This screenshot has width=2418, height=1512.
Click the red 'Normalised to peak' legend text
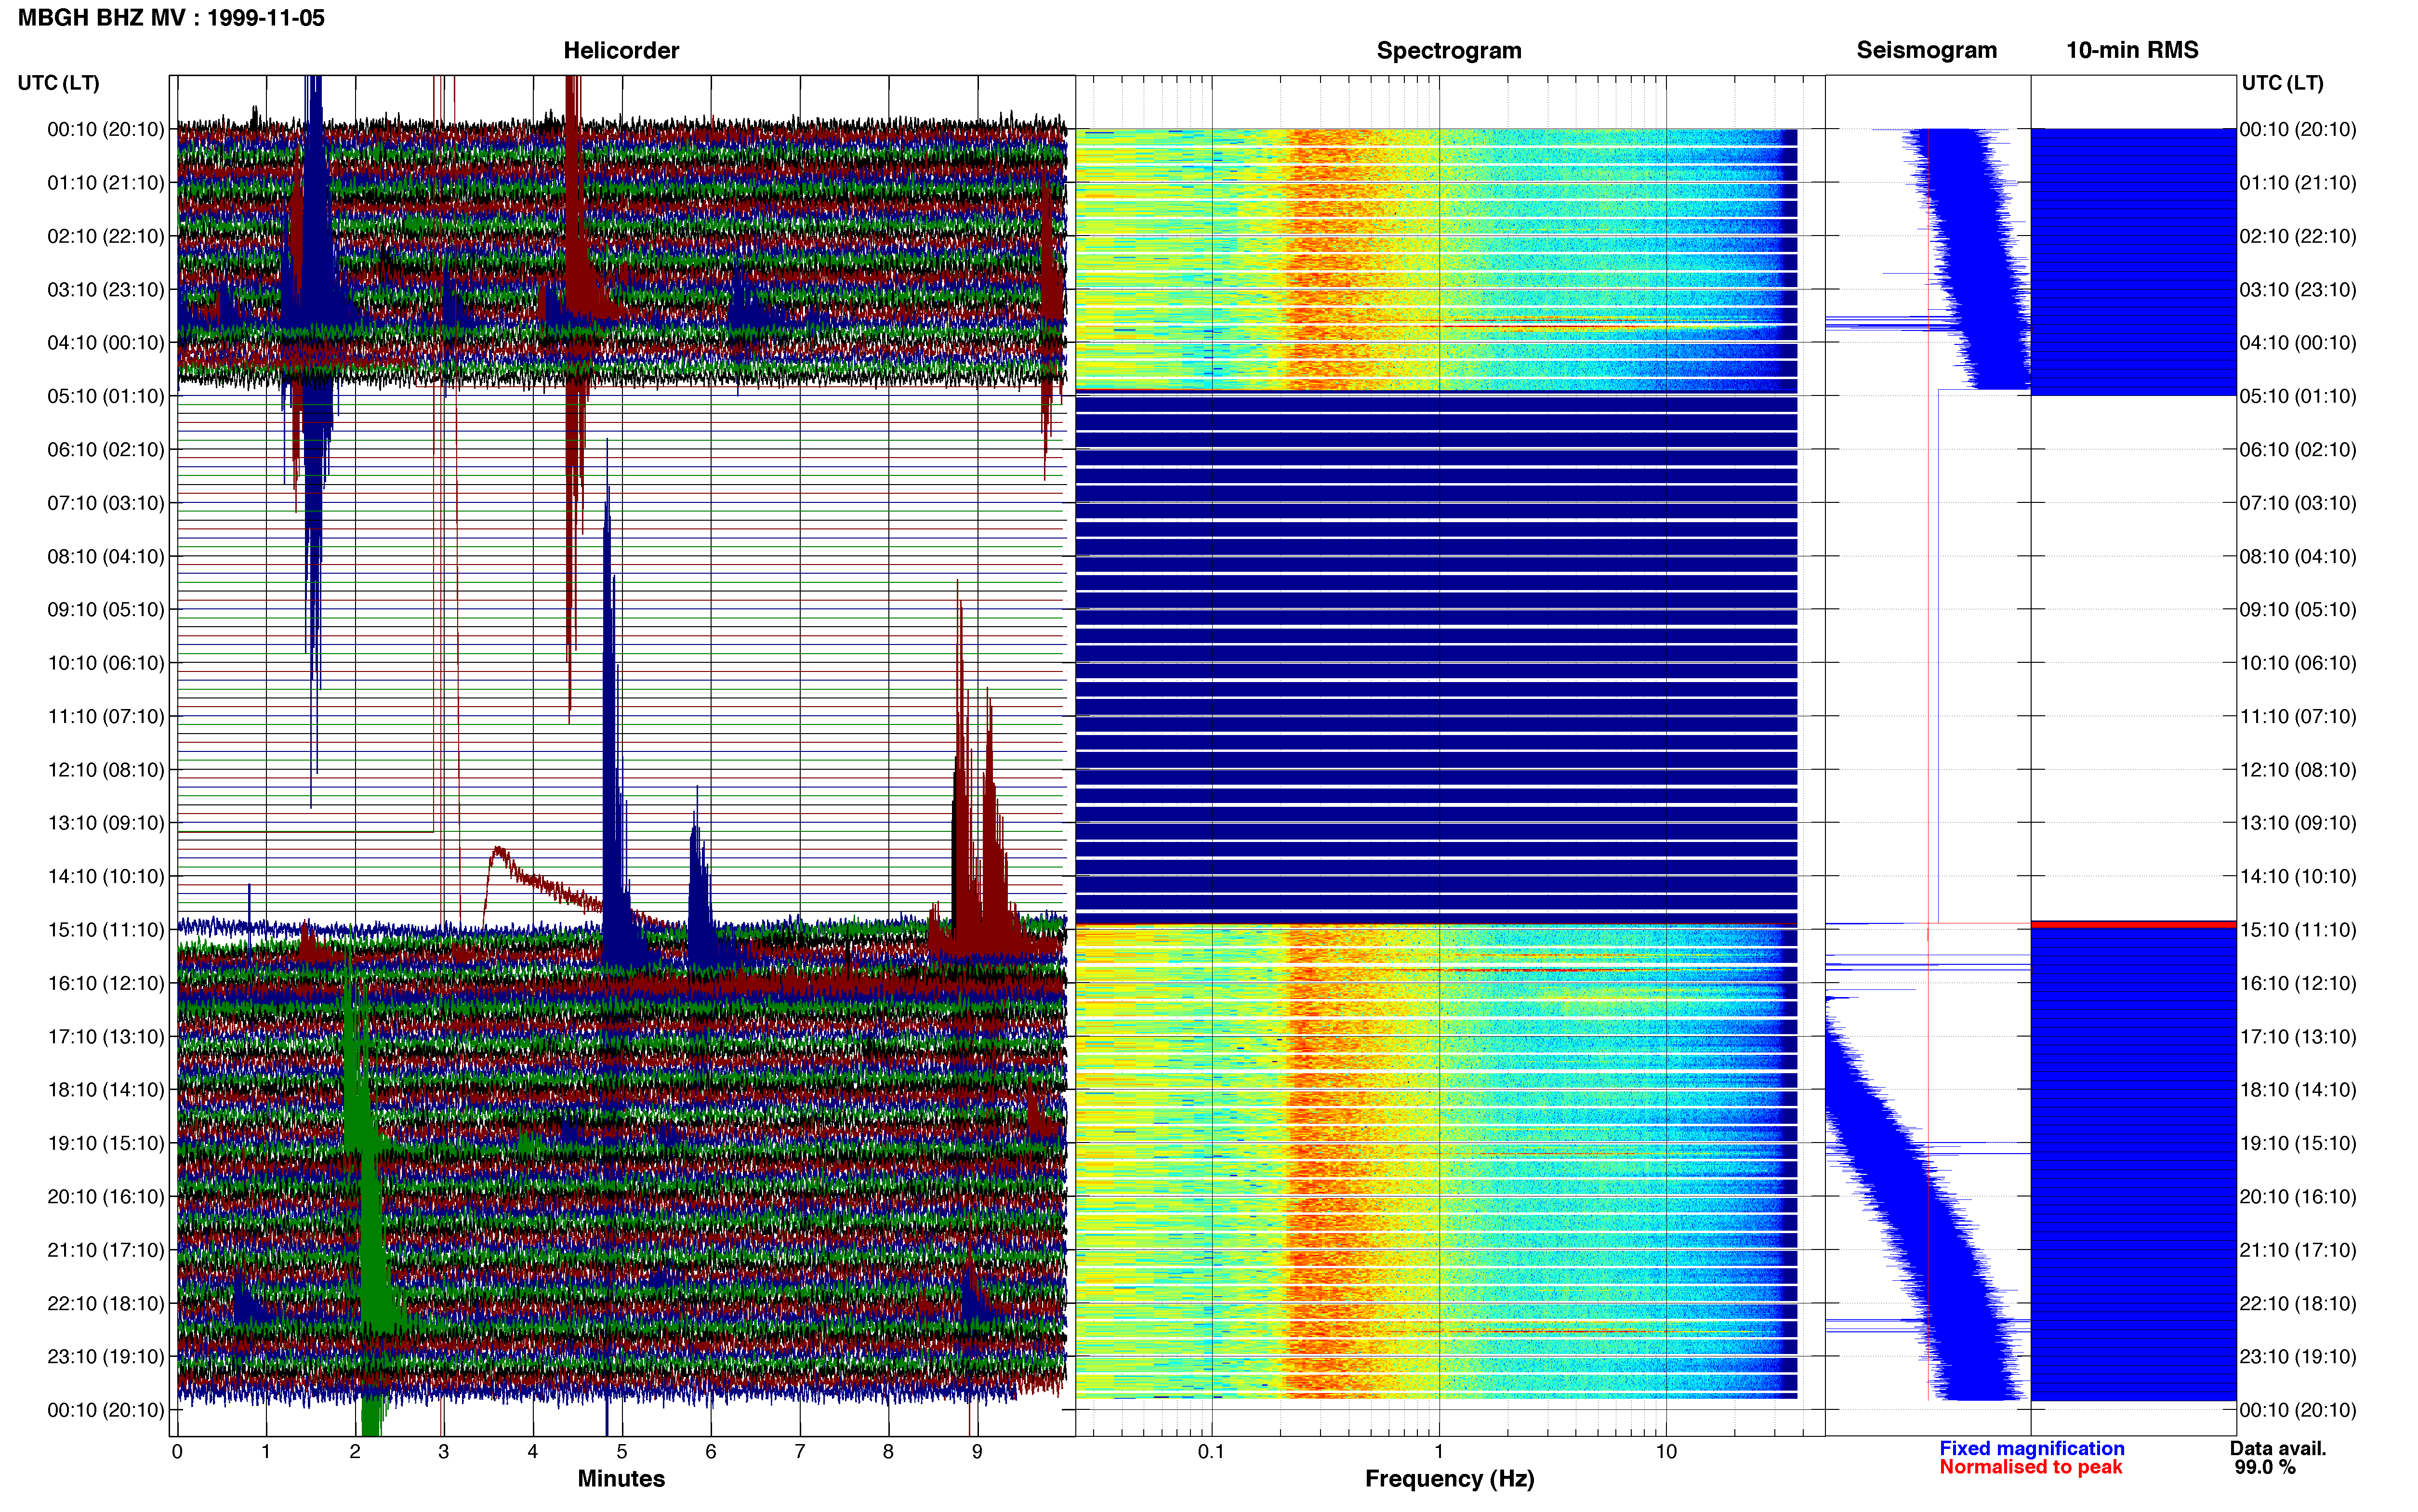2030,1467
